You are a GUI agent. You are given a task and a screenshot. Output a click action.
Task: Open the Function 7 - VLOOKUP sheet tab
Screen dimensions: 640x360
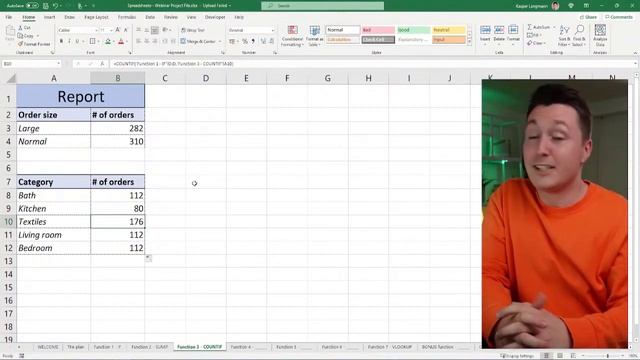point(389,347)
